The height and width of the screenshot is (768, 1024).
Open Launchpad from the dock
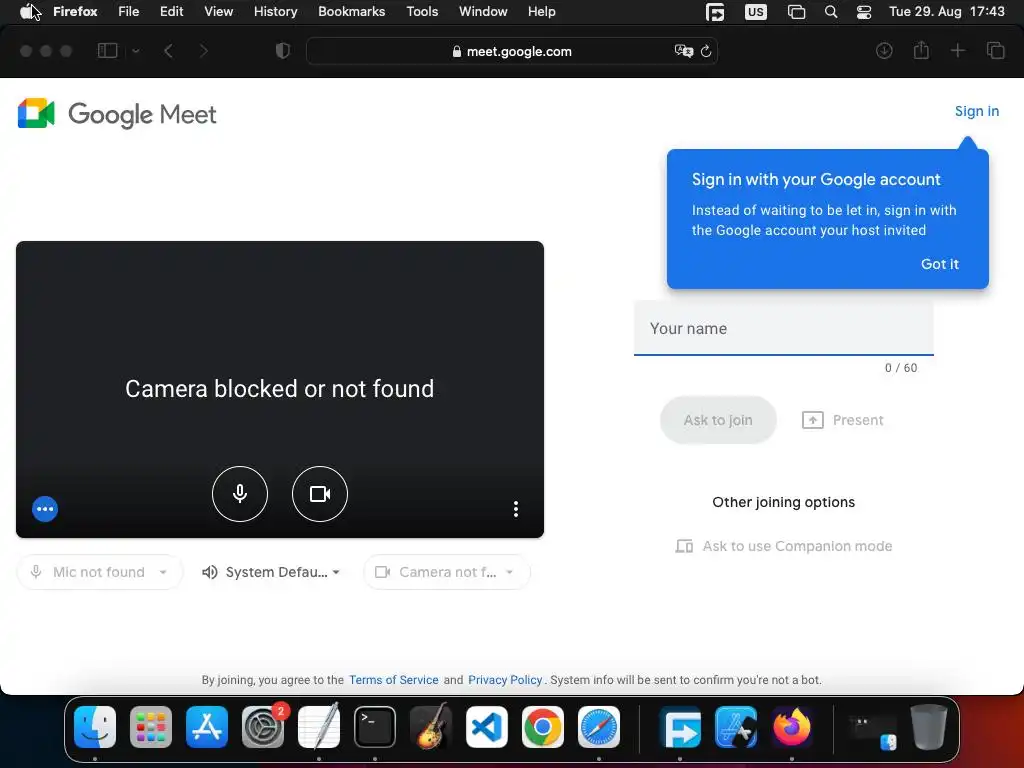[x=151, y=726]
